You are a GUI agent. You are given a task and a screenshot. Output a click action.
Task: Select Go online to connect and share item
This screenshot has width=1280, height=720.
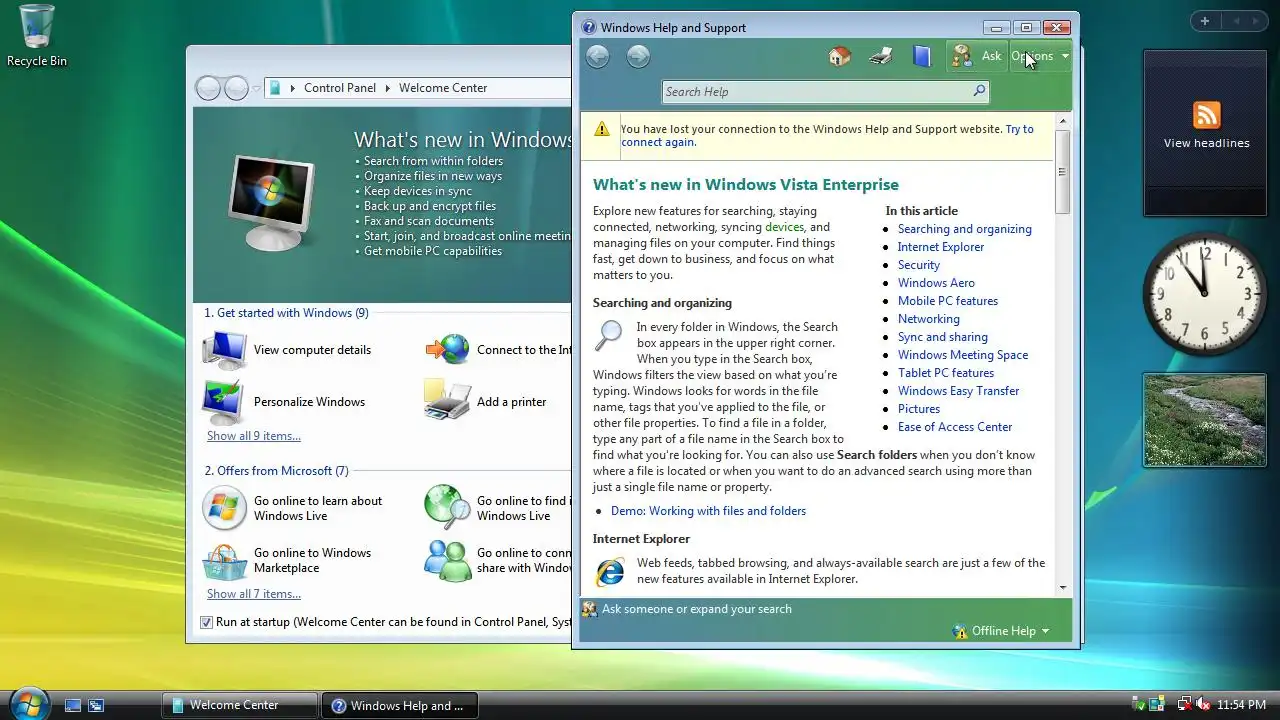pyautogui.click(x=497, y=560)
